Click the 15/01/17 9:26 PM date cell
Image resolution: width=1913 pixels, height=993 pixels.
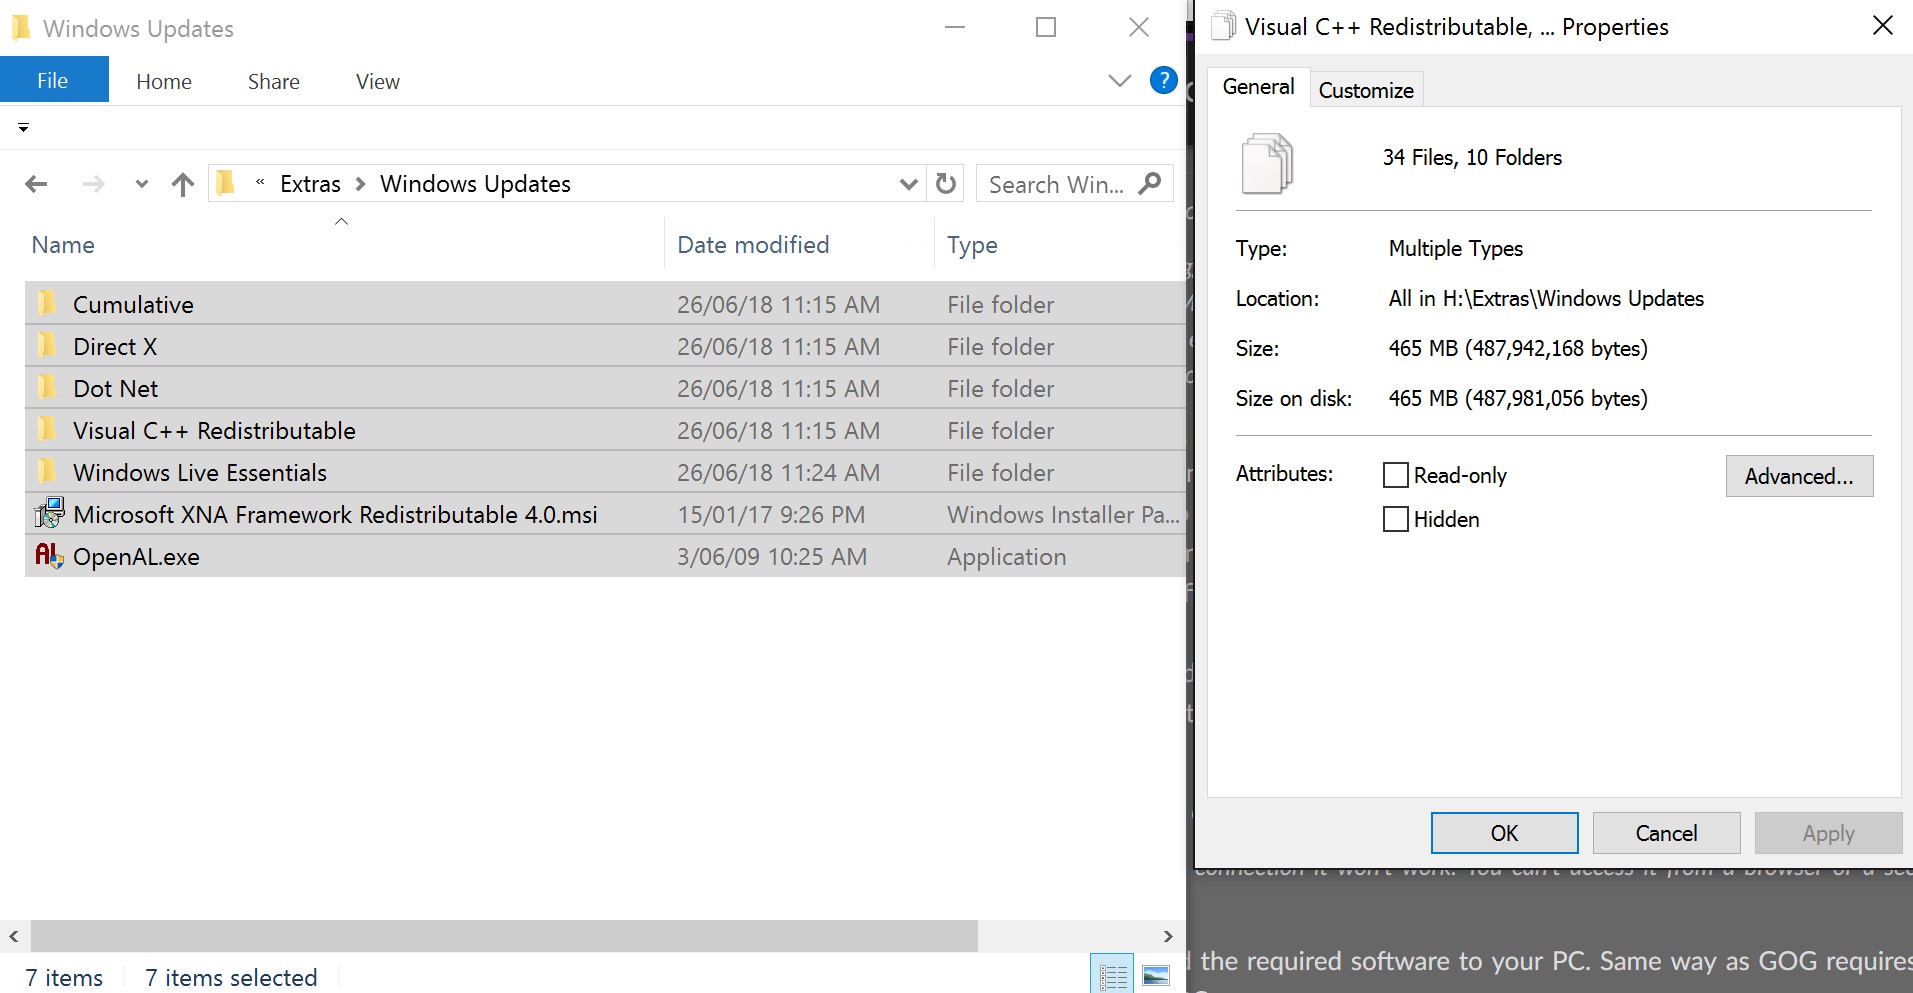tap(771, 515)
